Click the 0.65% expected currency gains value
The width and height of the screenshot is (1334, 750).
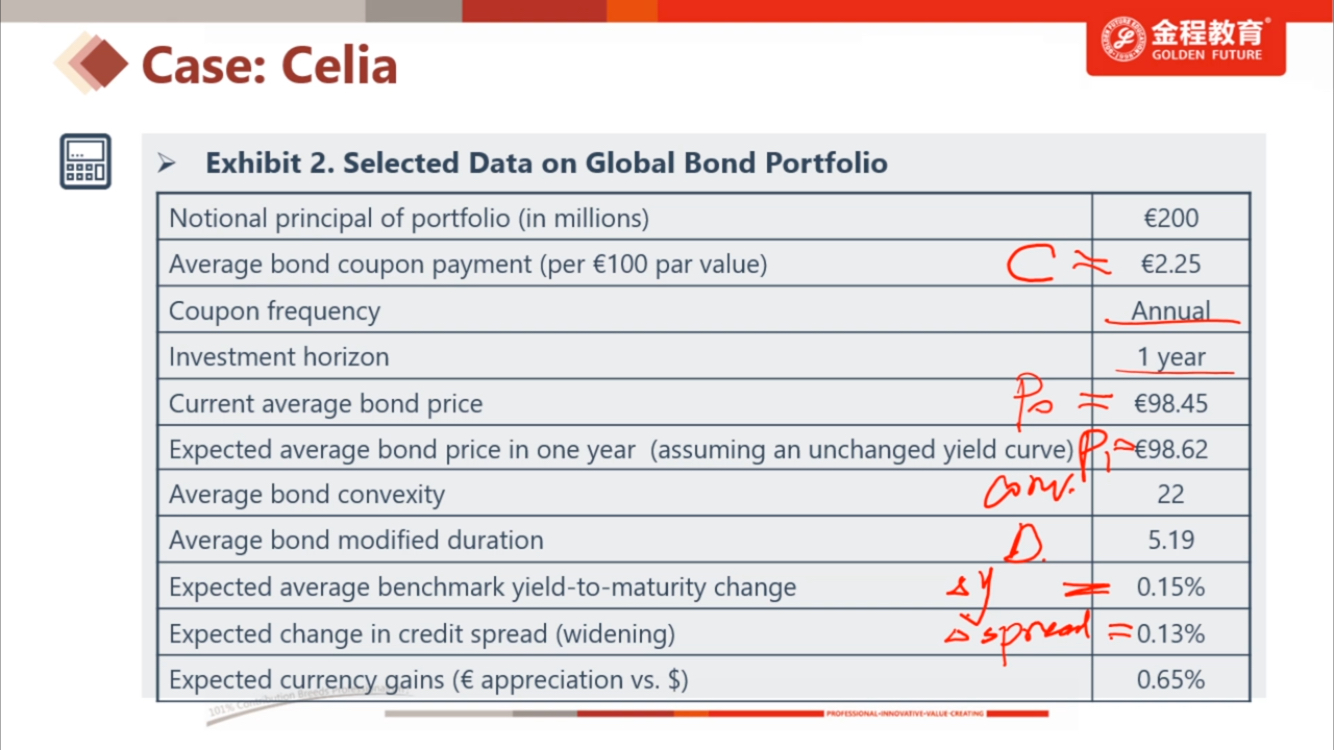[1170, 680]
